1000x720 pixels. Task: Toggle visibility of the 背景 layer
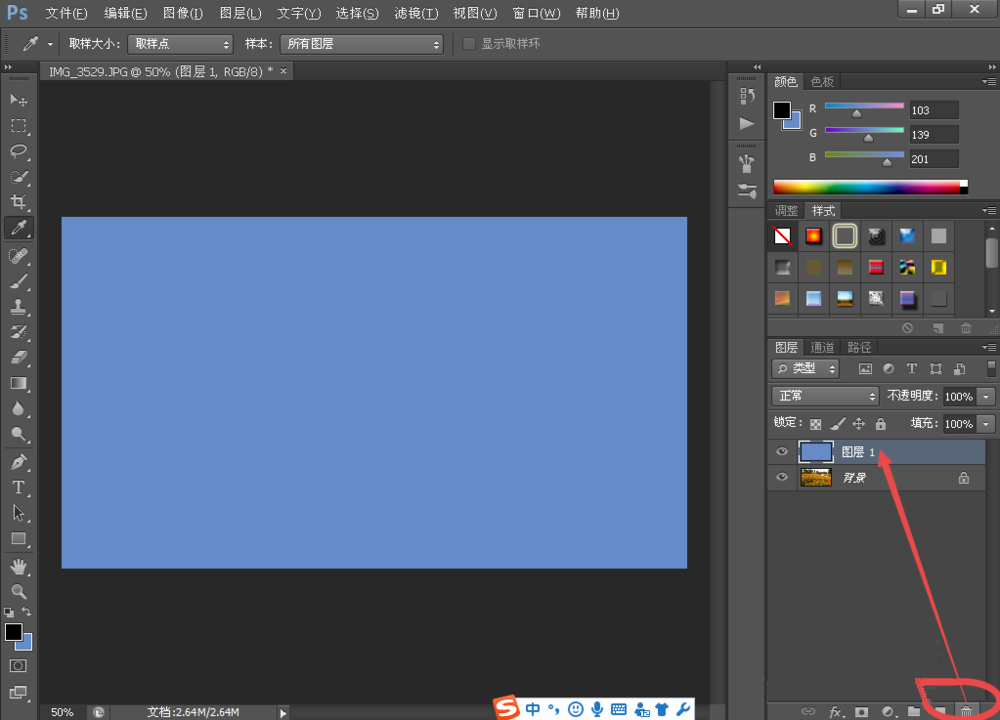(x=782, y=478)
